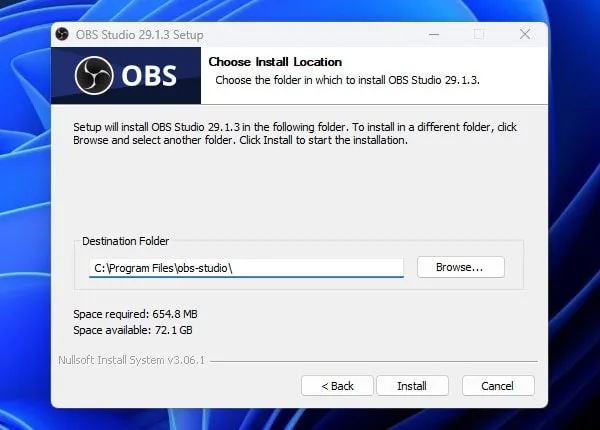Click 'OBS Studio 29.1.3 Setup' window title
Screen dimensions: 600x430
click(140, 35)
